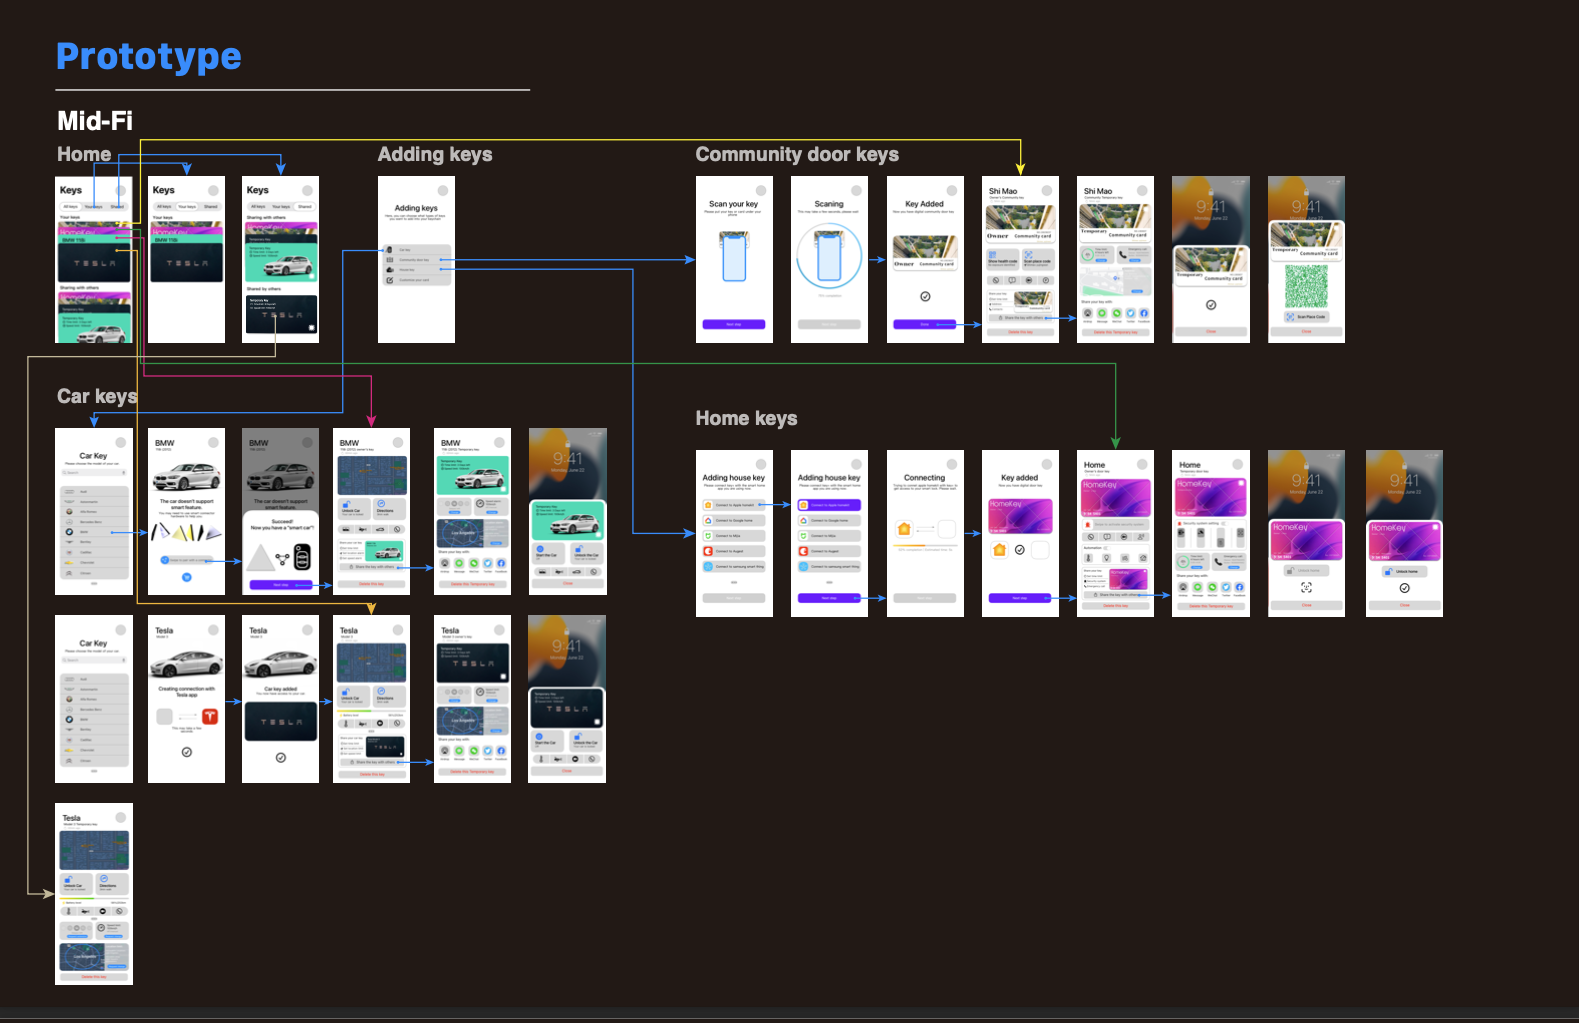Toggle Security system setting switch in Home screen
Viewport: 1579px width, 1023px height.
pyautogui.click(x=1238, y=523)
